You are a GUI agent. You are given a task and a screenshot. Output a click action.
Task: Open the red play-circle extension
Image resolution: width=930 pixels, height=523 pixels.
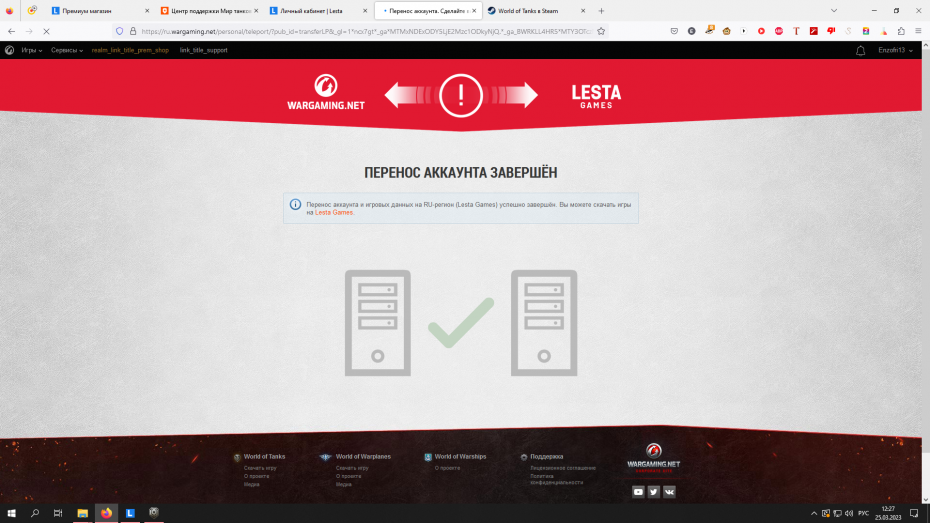[762, 31]
